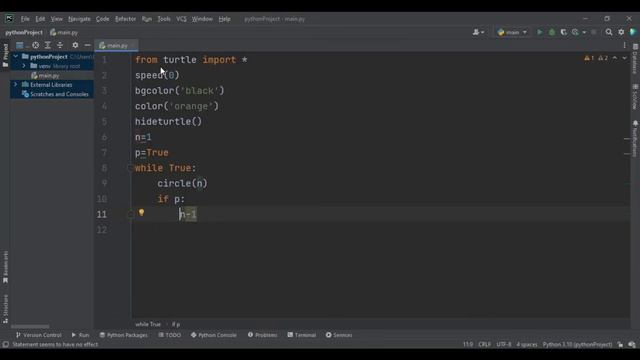640x360 pixels.
Task: Change the 4 spaces indent setting
Action: pos(527,344)
